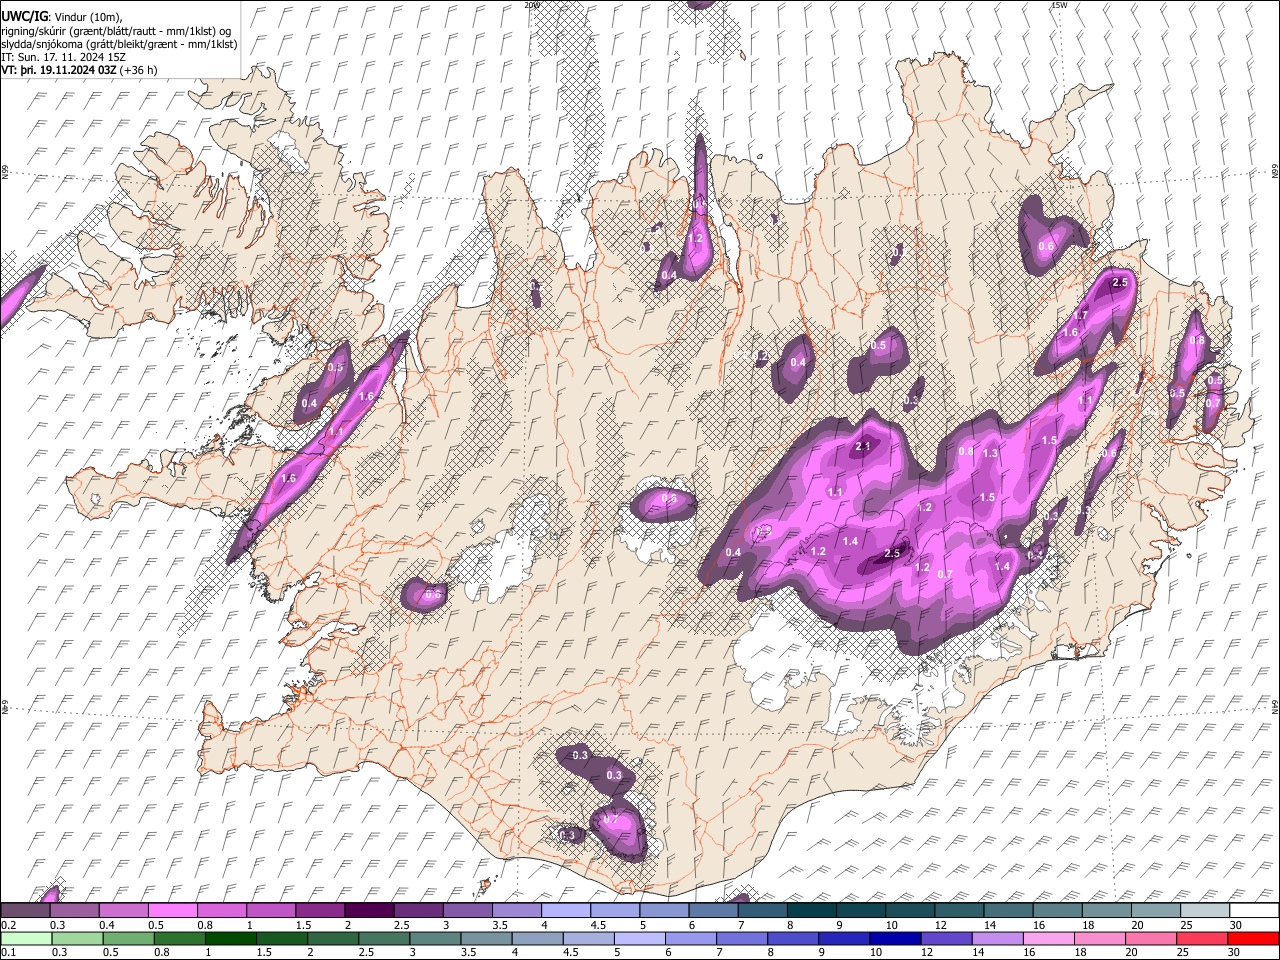Pick the bright red 30 swatch in the rain legend
Screen dimensions: 1280x960
(x=1253, y=938)
